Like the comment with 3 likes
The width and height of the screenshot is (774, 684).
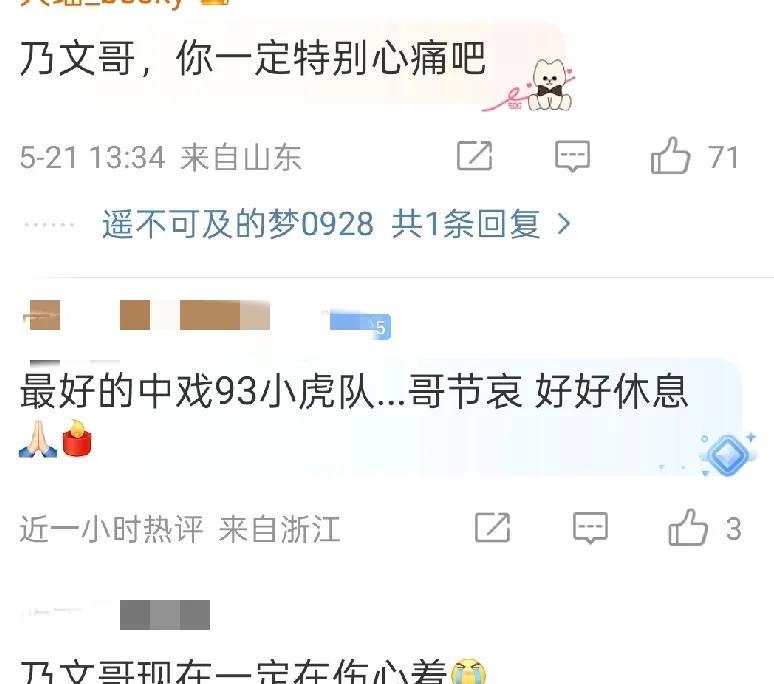click(x=688, y=527)
